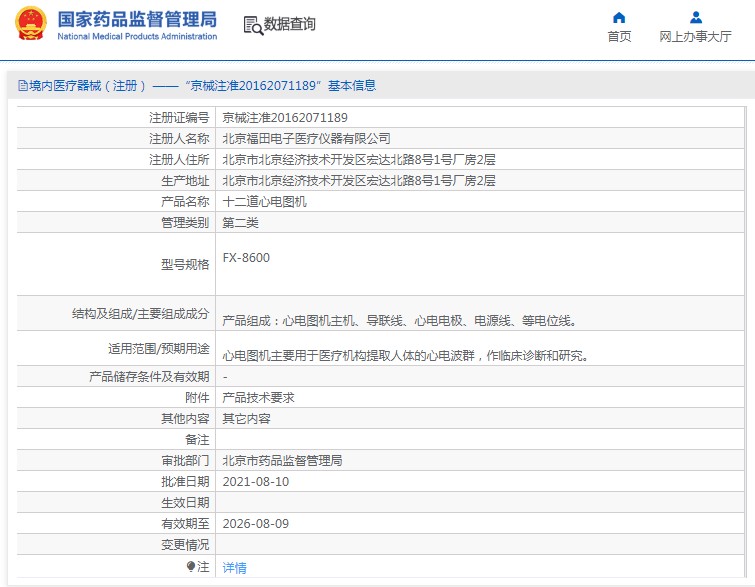
Task: Select management category 第二类
Action: coord(240,222)
